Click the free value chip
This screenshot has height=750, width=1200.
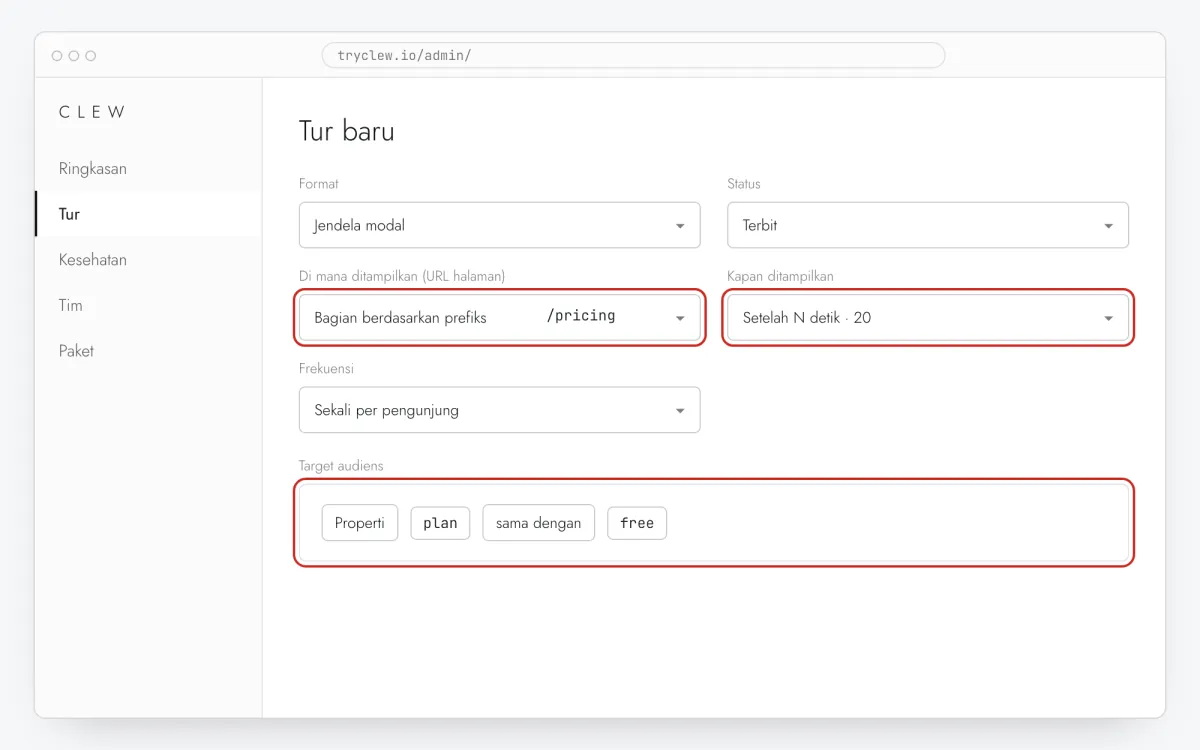point(637,523)
